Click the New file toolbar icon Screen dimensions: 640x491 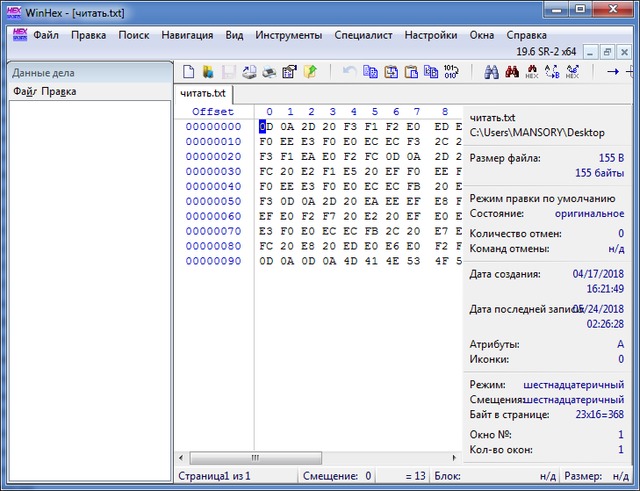coord(189,72)
